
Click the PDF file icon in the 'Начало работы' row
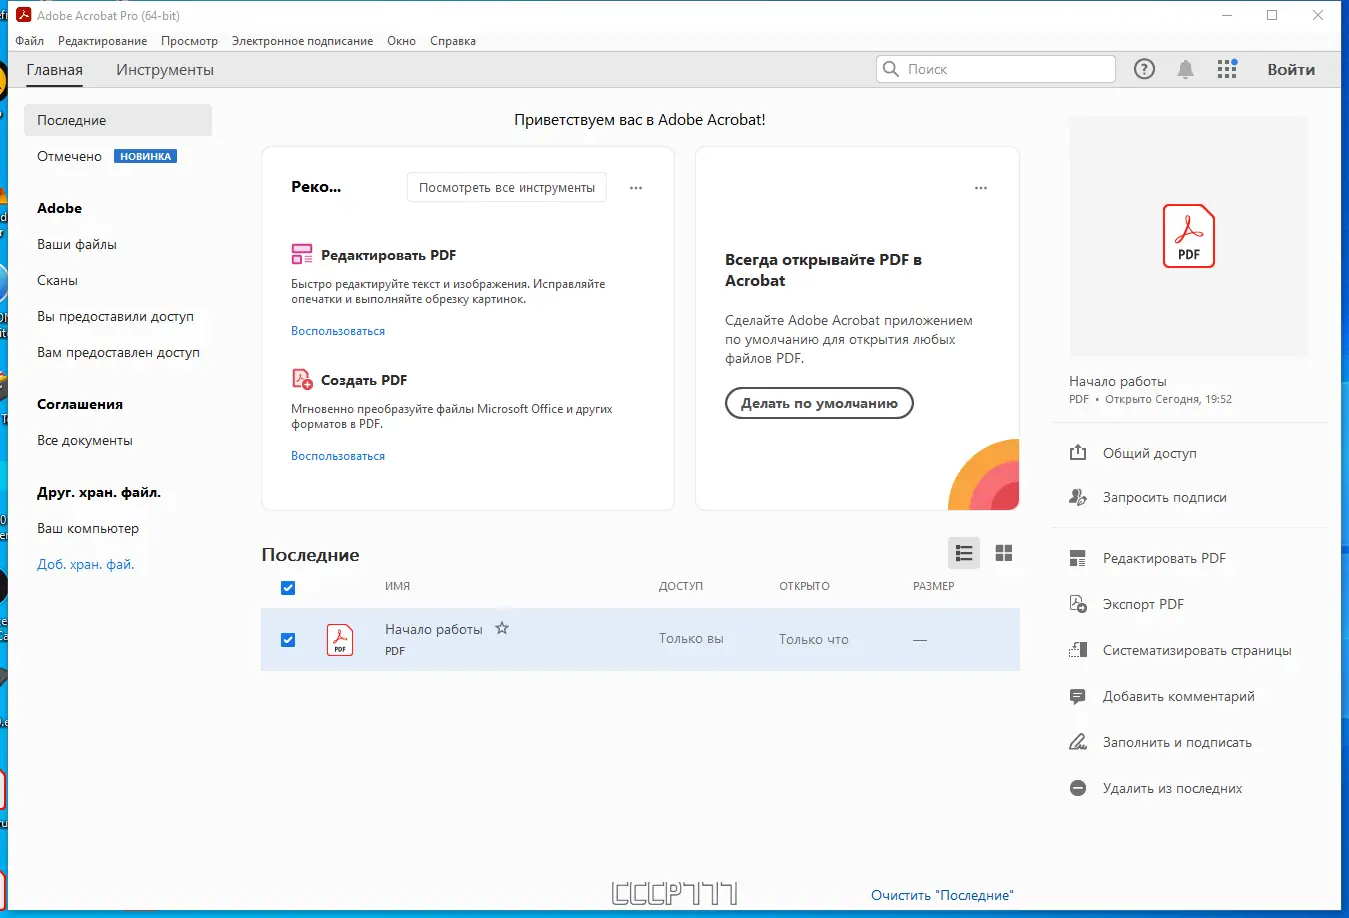tap(340, 639)
